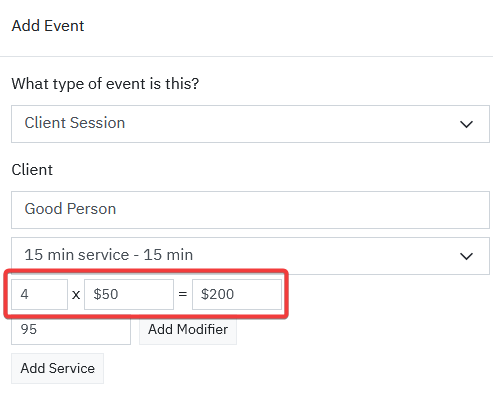Click the 'What type of event is this?' label
The width and height of the screenshot is (493, 395).
(x=105, y=84)
